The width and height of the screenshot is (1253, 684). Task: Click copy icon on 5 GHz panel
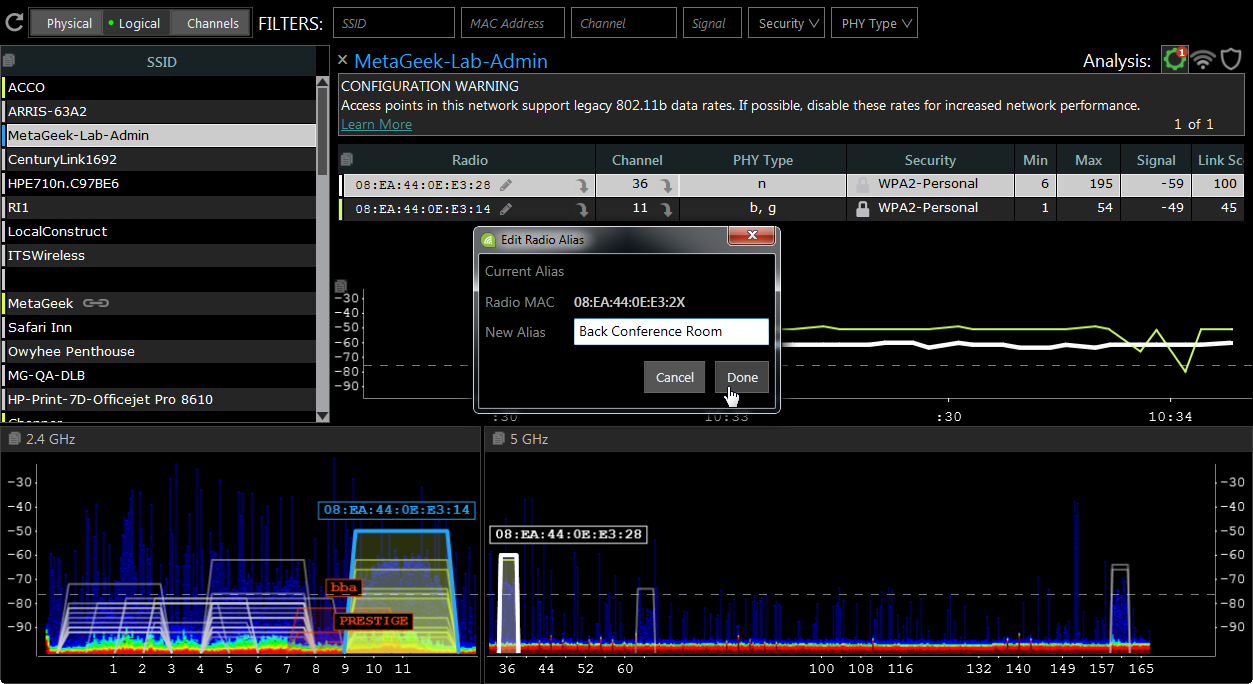click(x=498, y=439)
